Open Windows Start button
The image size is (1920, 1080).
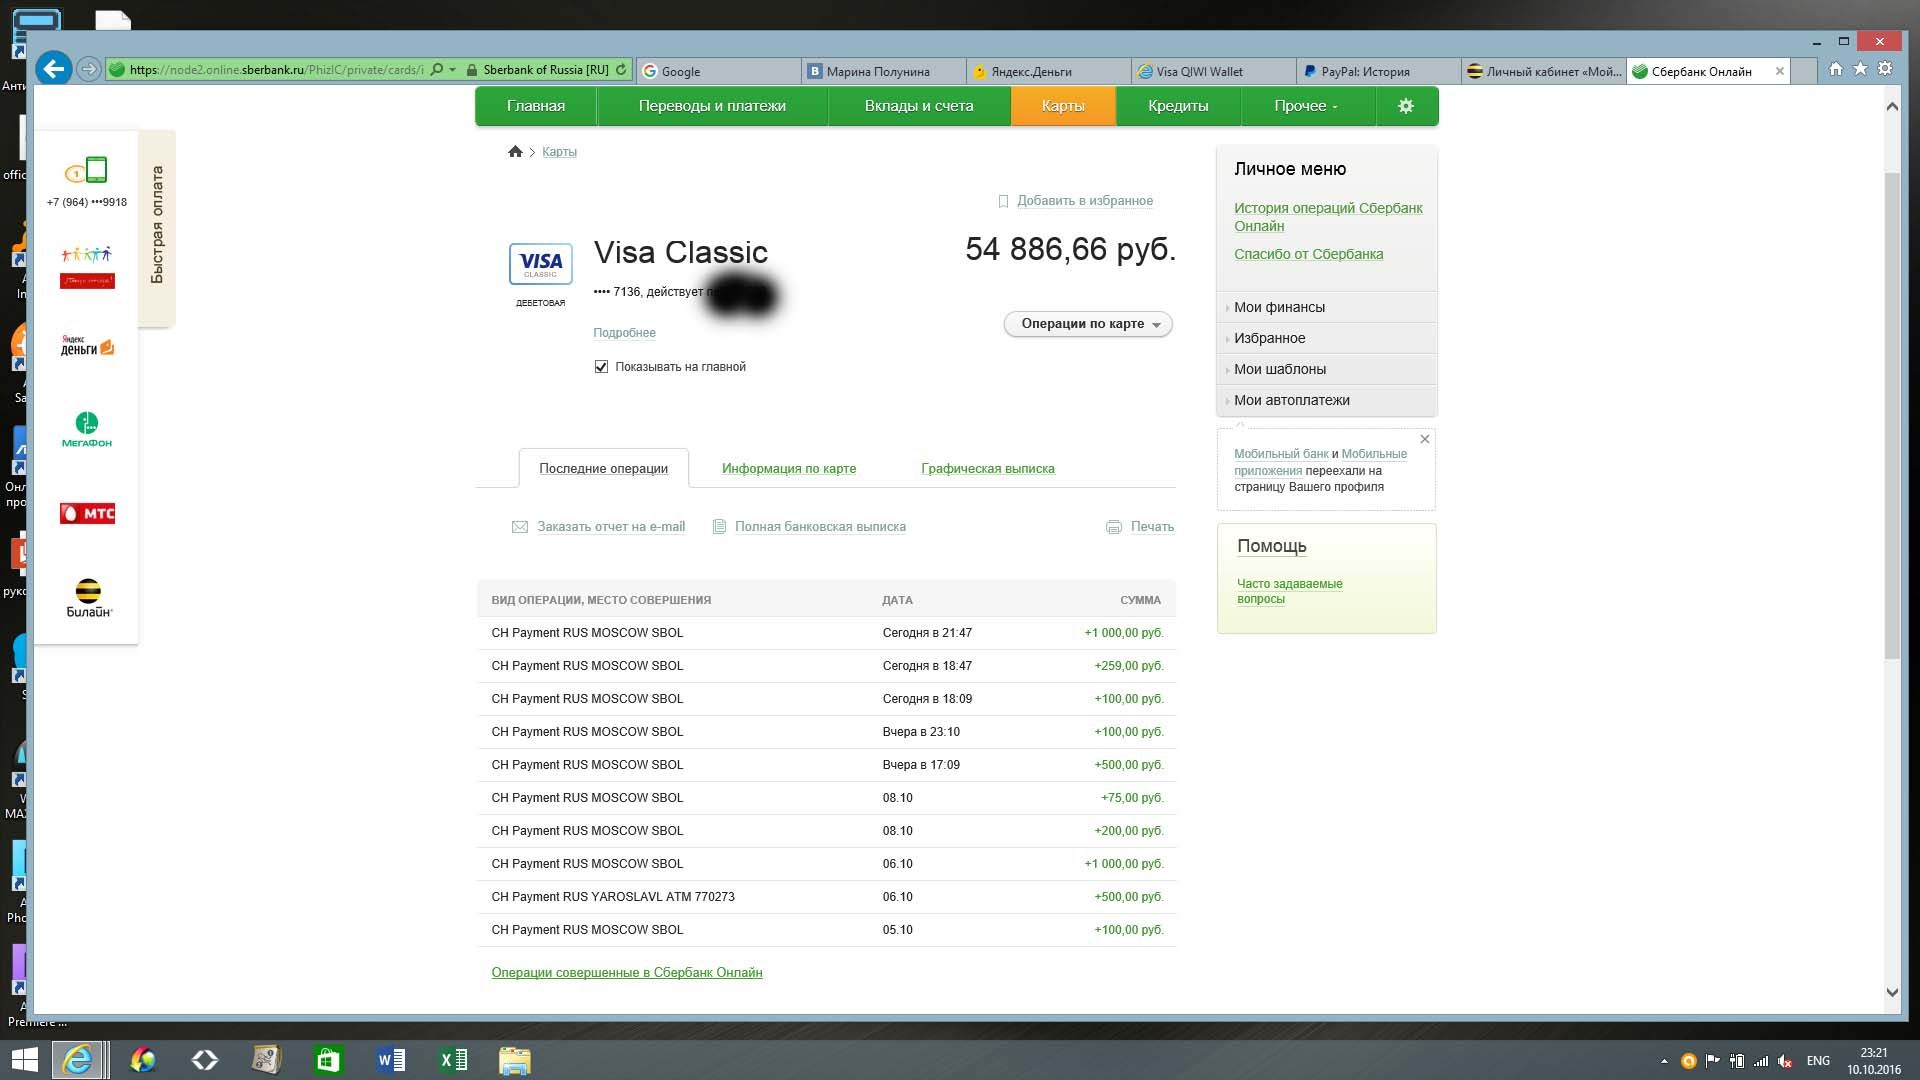(24, 1060)
